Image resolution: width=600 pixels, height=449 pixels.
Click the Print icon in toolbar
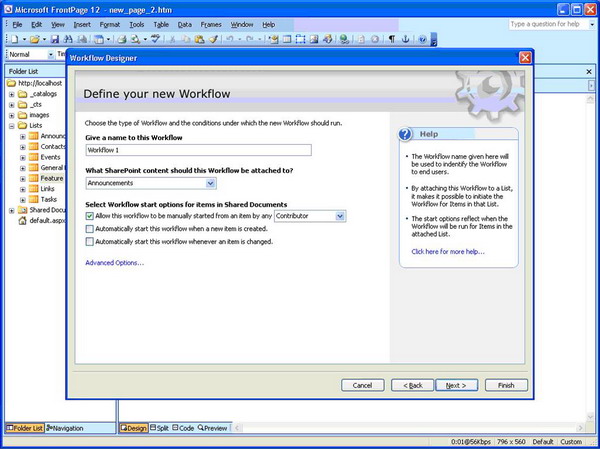pos(122,39)
